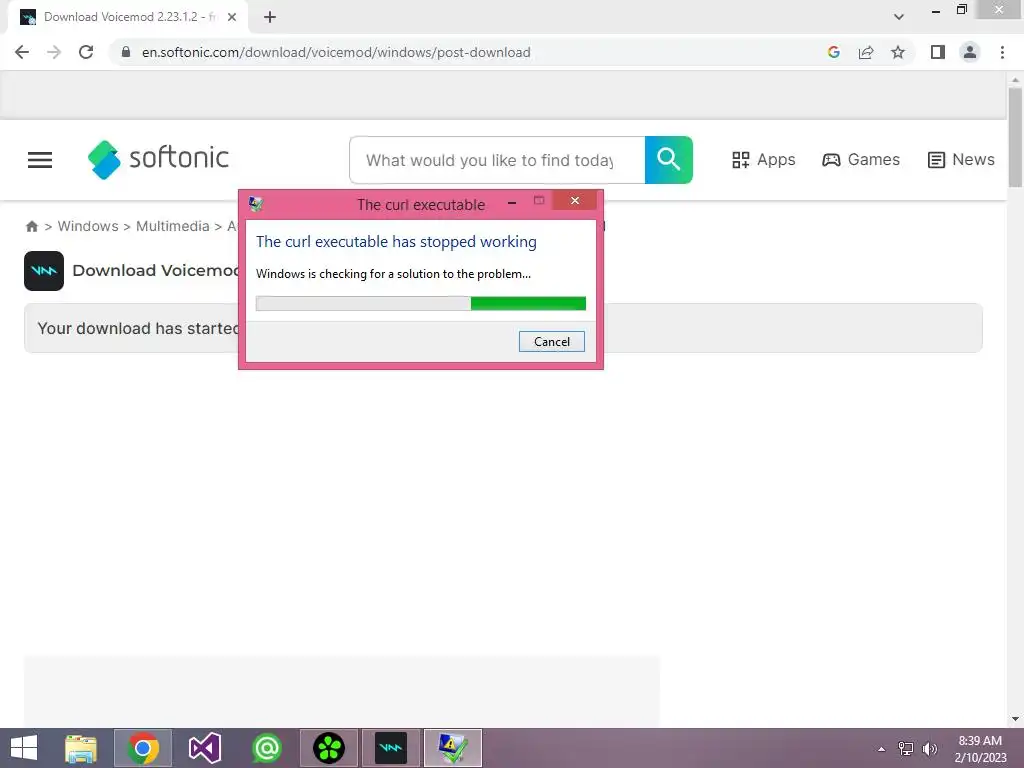Click the address bar URL
The width and height of the screenshot is (1024, 768).
click(336, 52)
